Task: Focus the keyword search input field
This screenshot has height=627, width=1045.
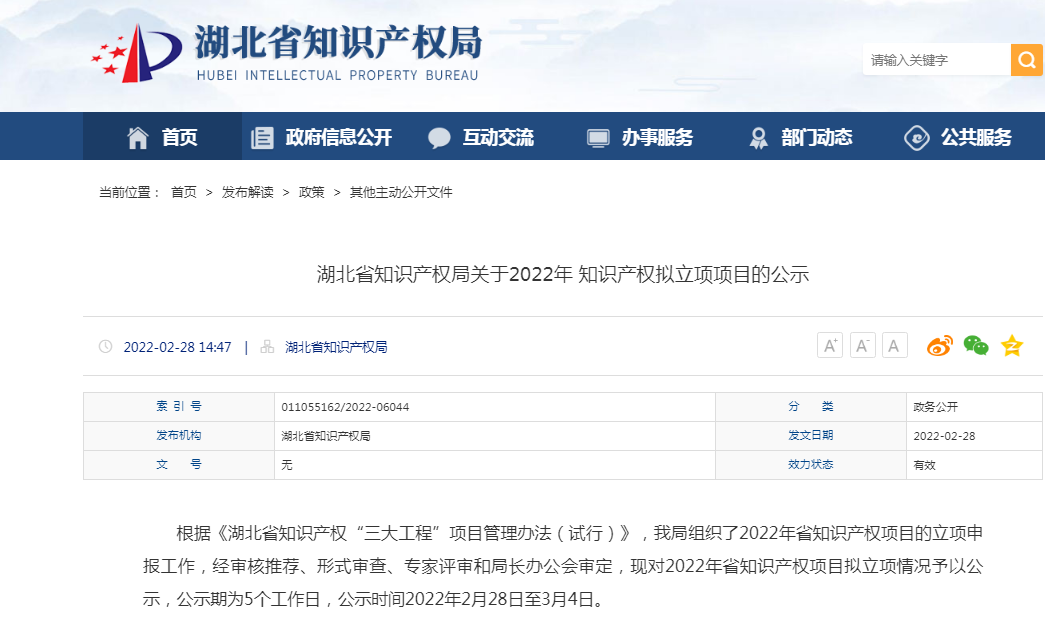Action: point(935,60)
